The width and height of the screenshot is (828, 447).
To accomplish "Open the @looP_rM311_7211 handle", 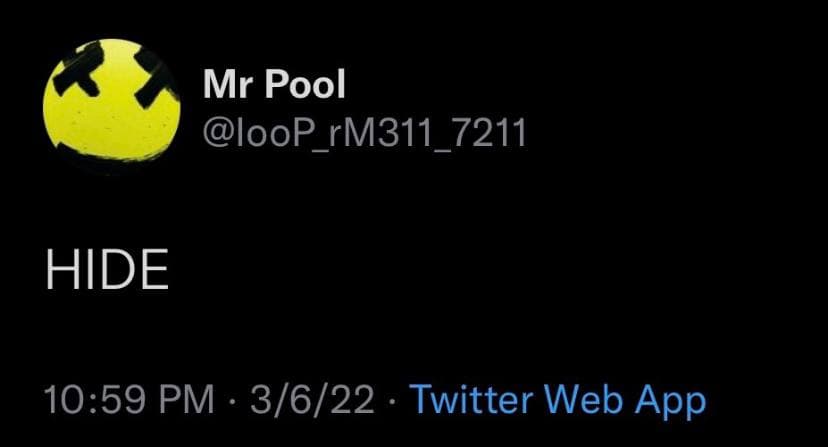I will pos(364,133).
